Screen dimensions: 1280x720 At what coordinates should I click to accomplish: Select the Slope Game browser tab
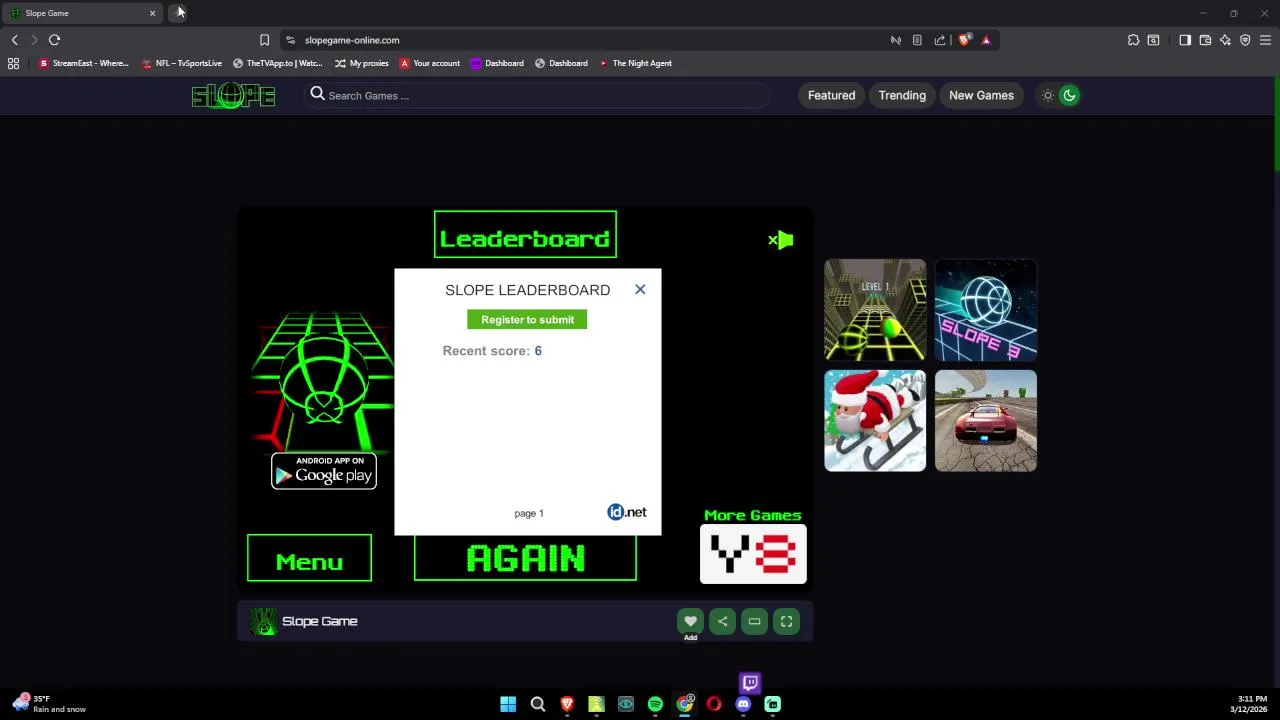point(82,13)
